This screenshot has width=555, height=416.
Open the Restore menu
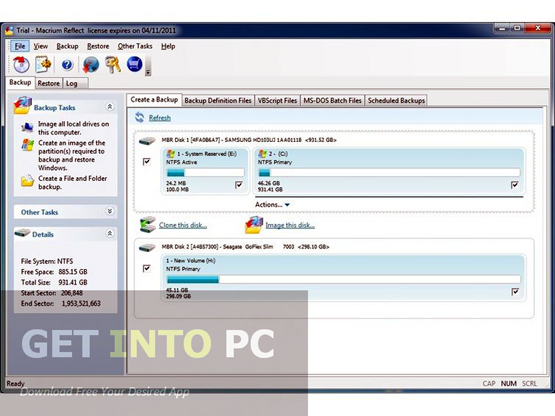pos(98,46)
